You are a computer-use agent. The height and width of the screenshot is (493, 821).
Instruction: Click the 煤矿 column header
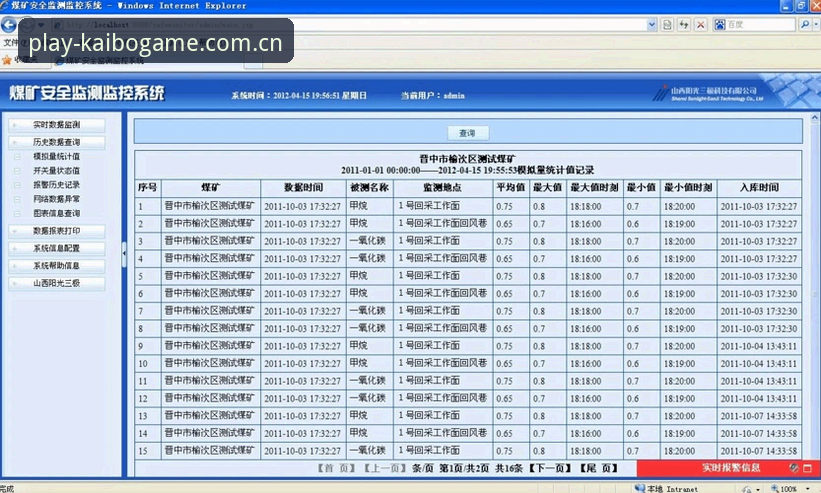[x=210, y=187]
